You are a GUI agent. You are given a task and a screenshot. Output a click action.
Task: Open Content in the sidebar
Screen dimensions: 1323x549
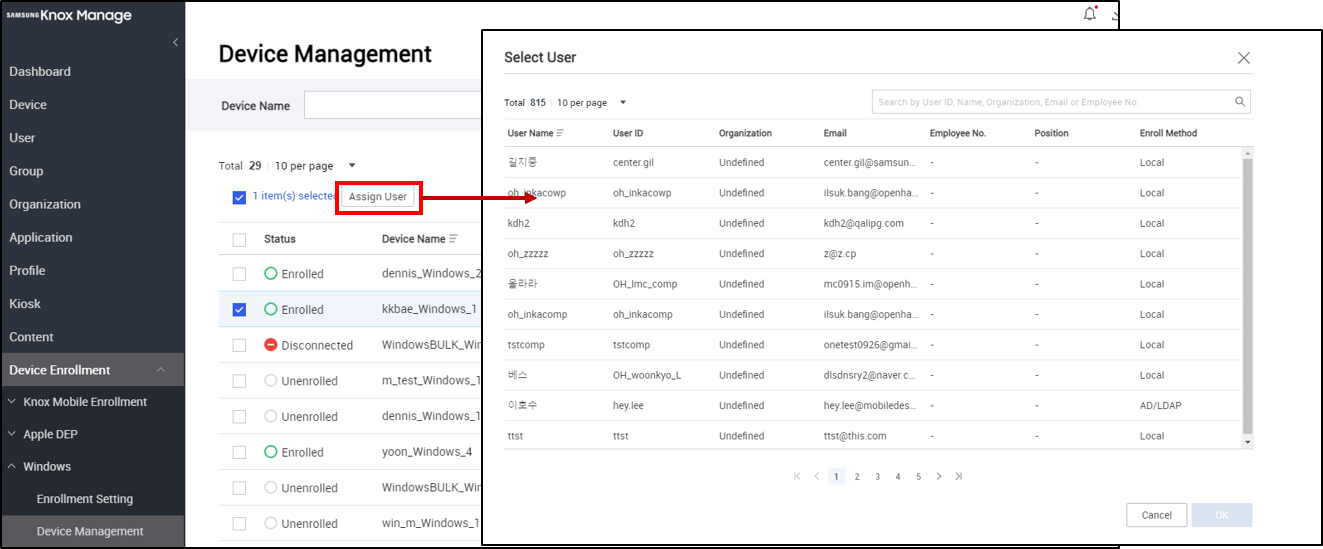pyautogui.click(x=31, y=337)
